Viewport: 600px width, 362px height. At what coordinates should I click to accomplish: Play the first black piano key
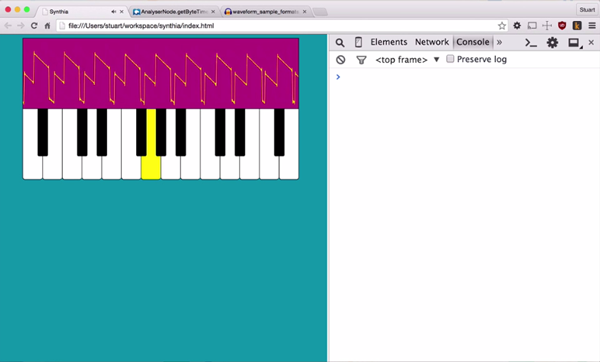point(43,132)
